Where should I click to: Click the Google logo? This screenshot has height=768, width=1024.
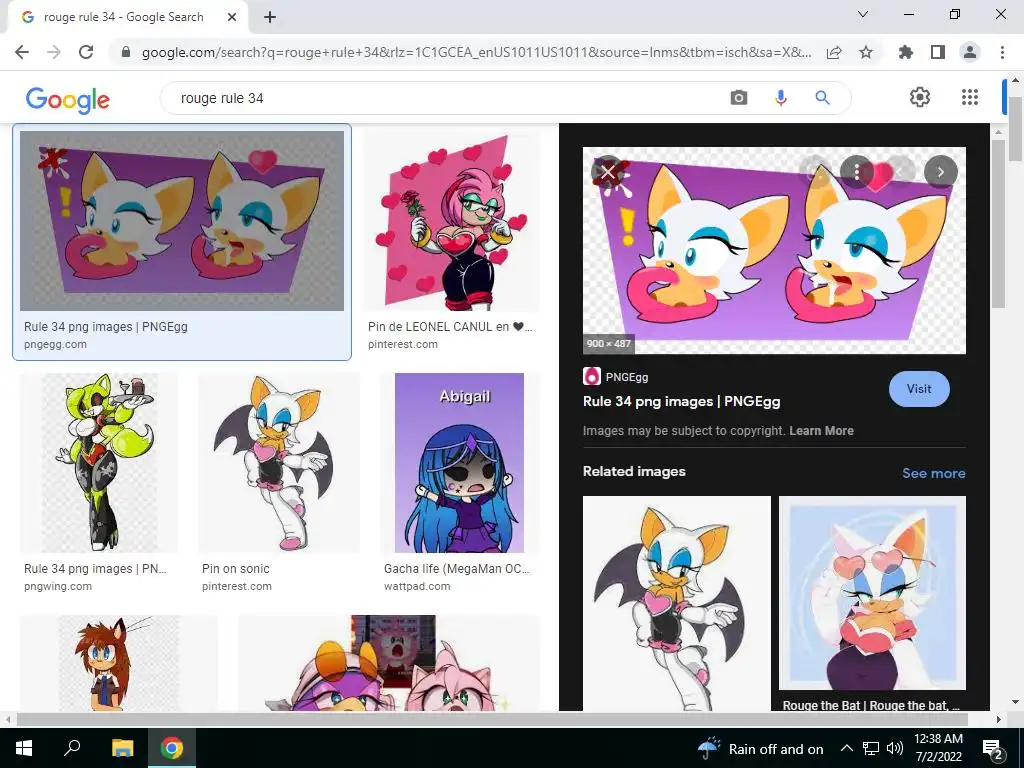[x=68, y=100]
